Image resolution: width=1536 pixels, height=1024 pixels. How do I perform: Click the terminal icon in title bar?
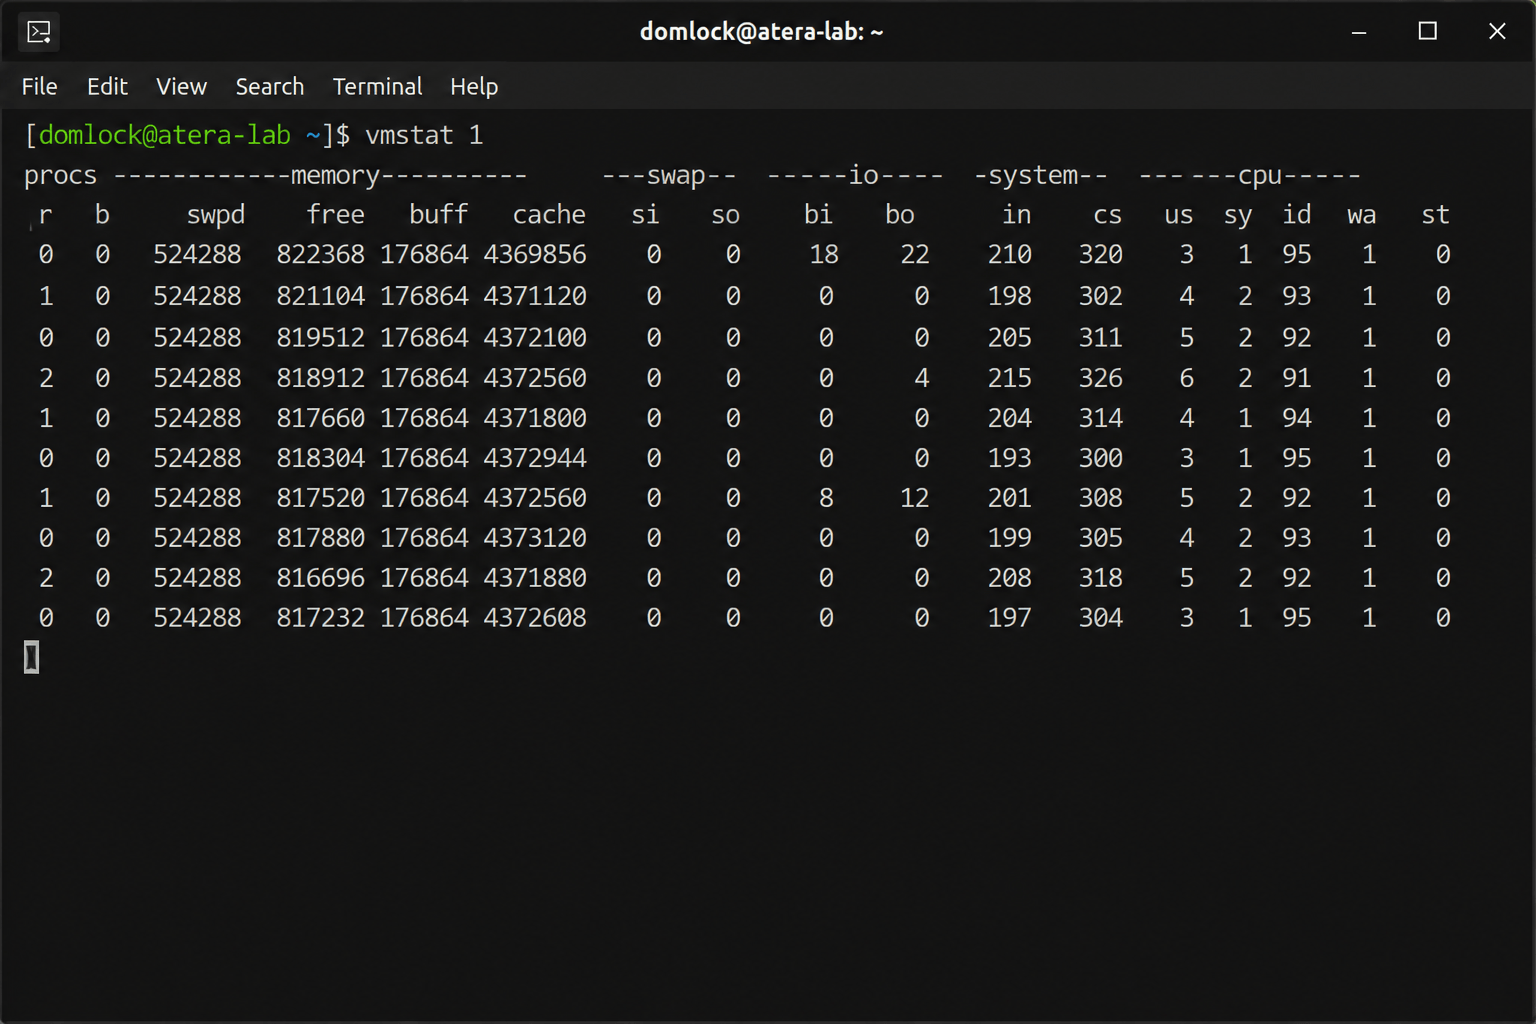(38, 32)
